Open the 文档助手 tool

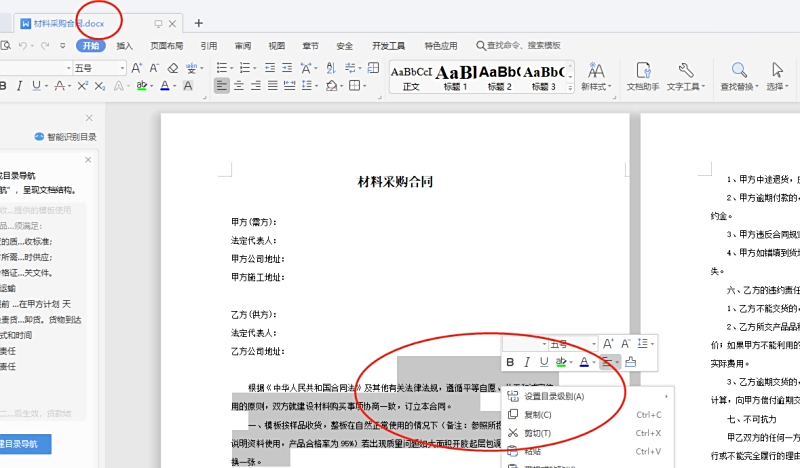tap(643, 77)
